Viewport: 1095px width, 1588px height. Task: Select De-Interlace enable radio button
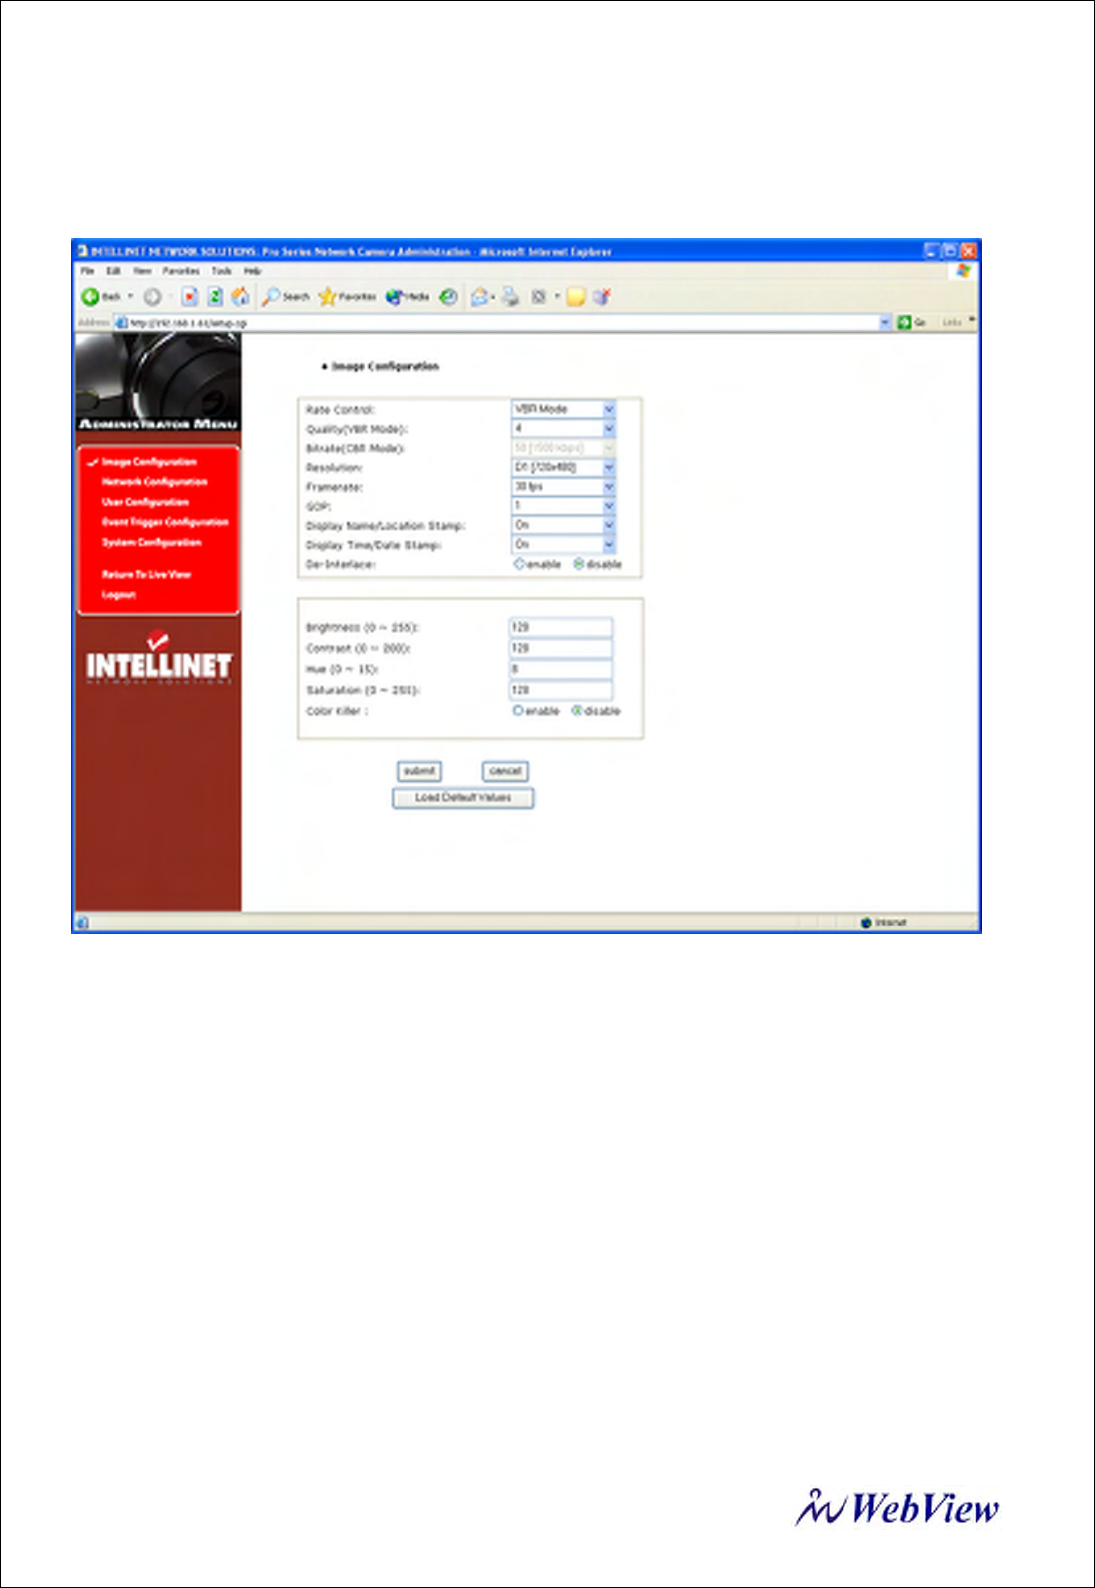(519, 564)
